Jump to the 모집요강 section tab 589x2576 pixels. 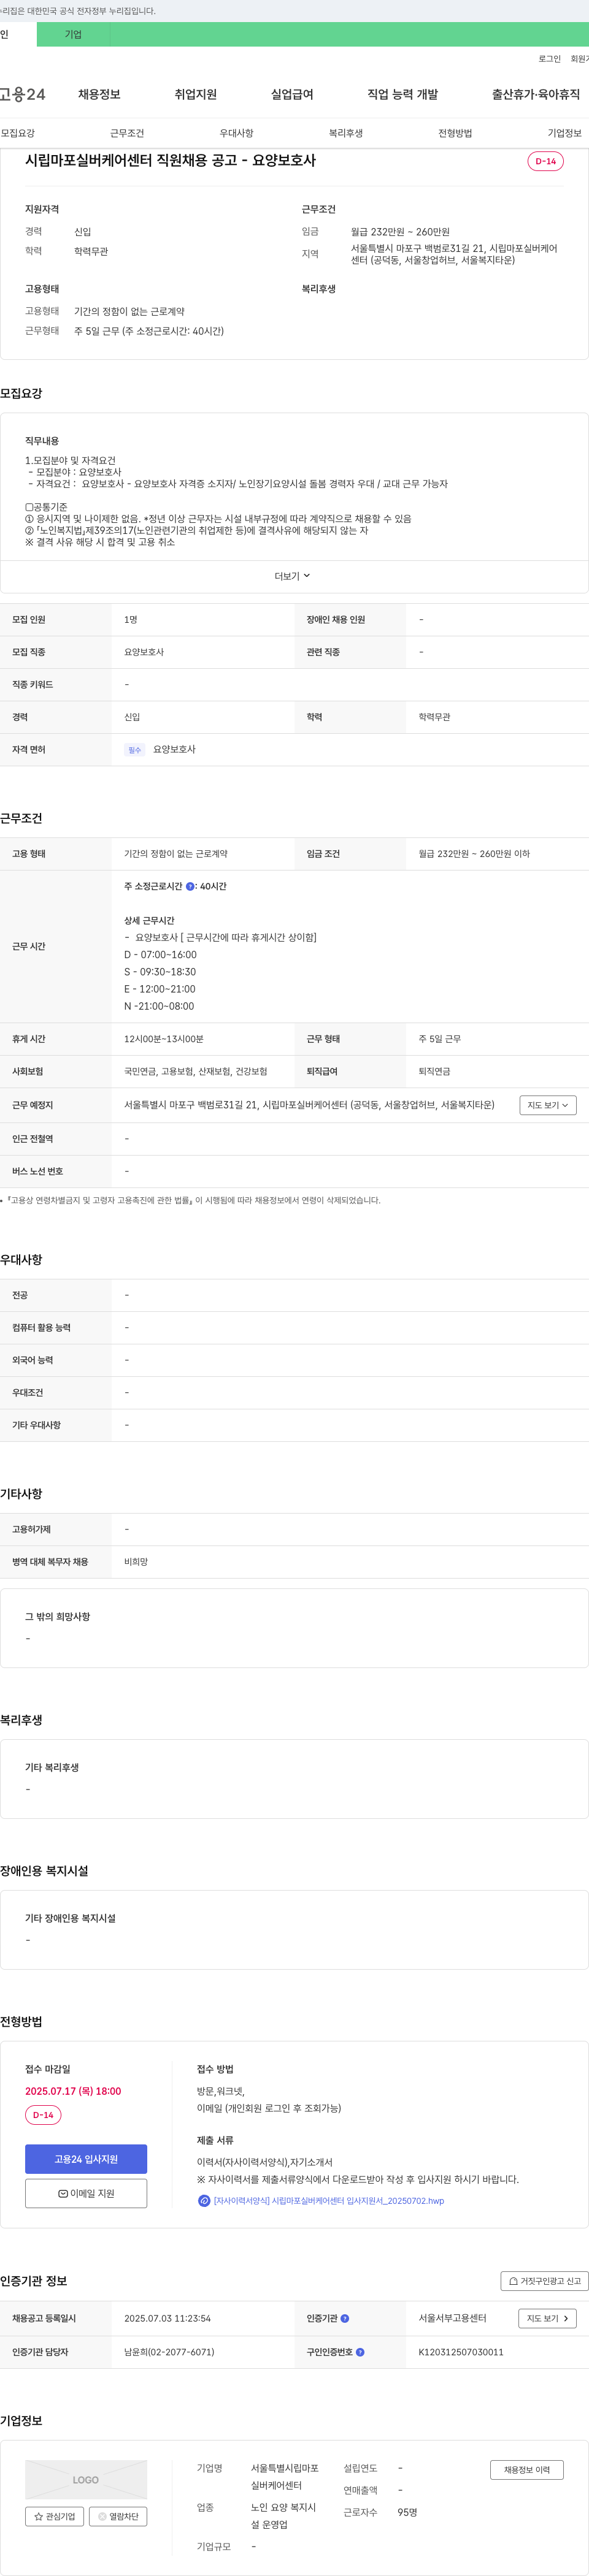tap(18, 133)
